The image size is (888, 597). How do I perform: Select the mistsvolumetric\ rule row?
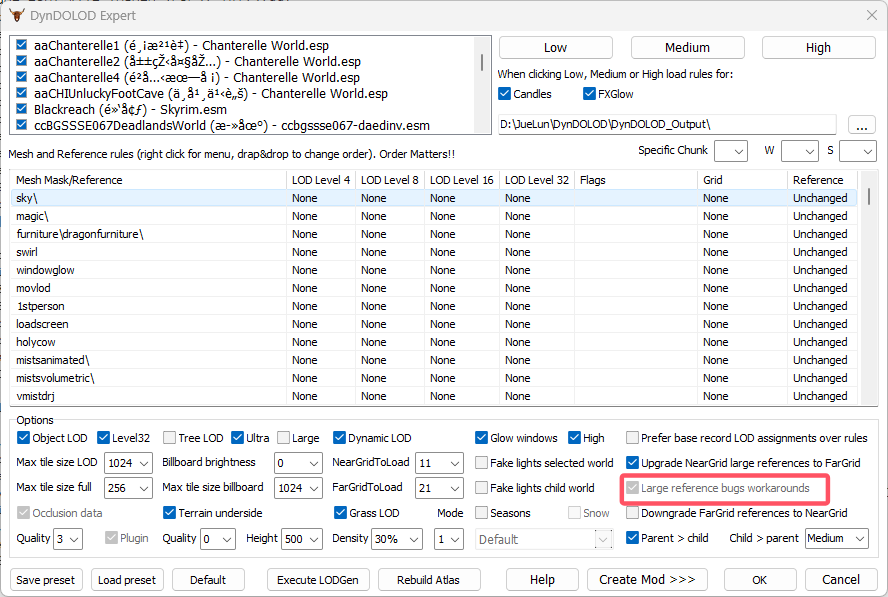click(434, 378)
